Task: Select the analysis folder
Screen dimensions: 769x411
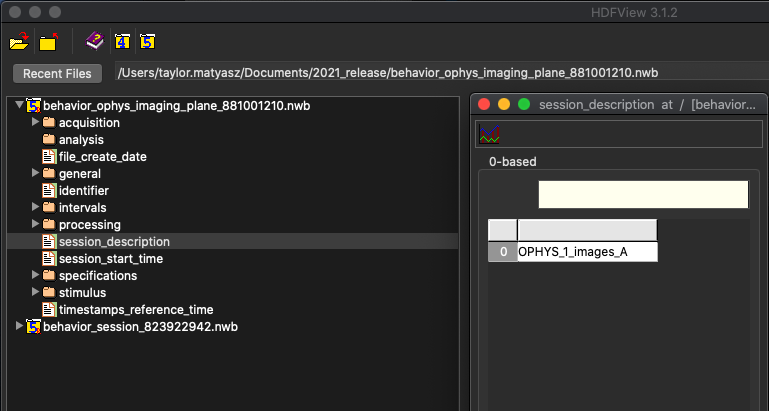Action: tap(81, 140)
